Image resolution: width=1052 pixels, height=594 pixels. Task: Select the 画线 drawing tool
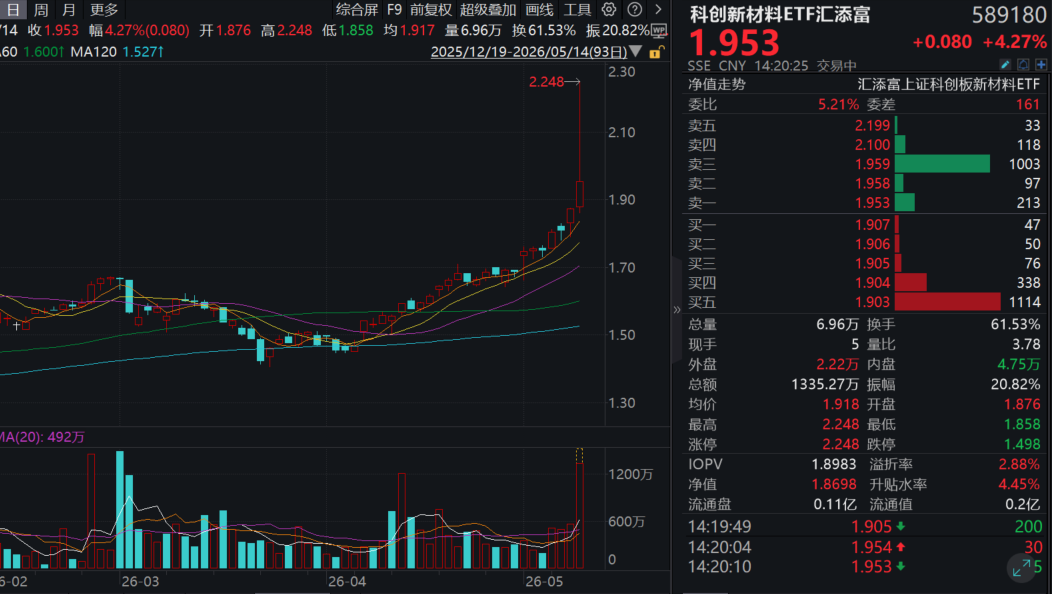[x=539, y=9]
